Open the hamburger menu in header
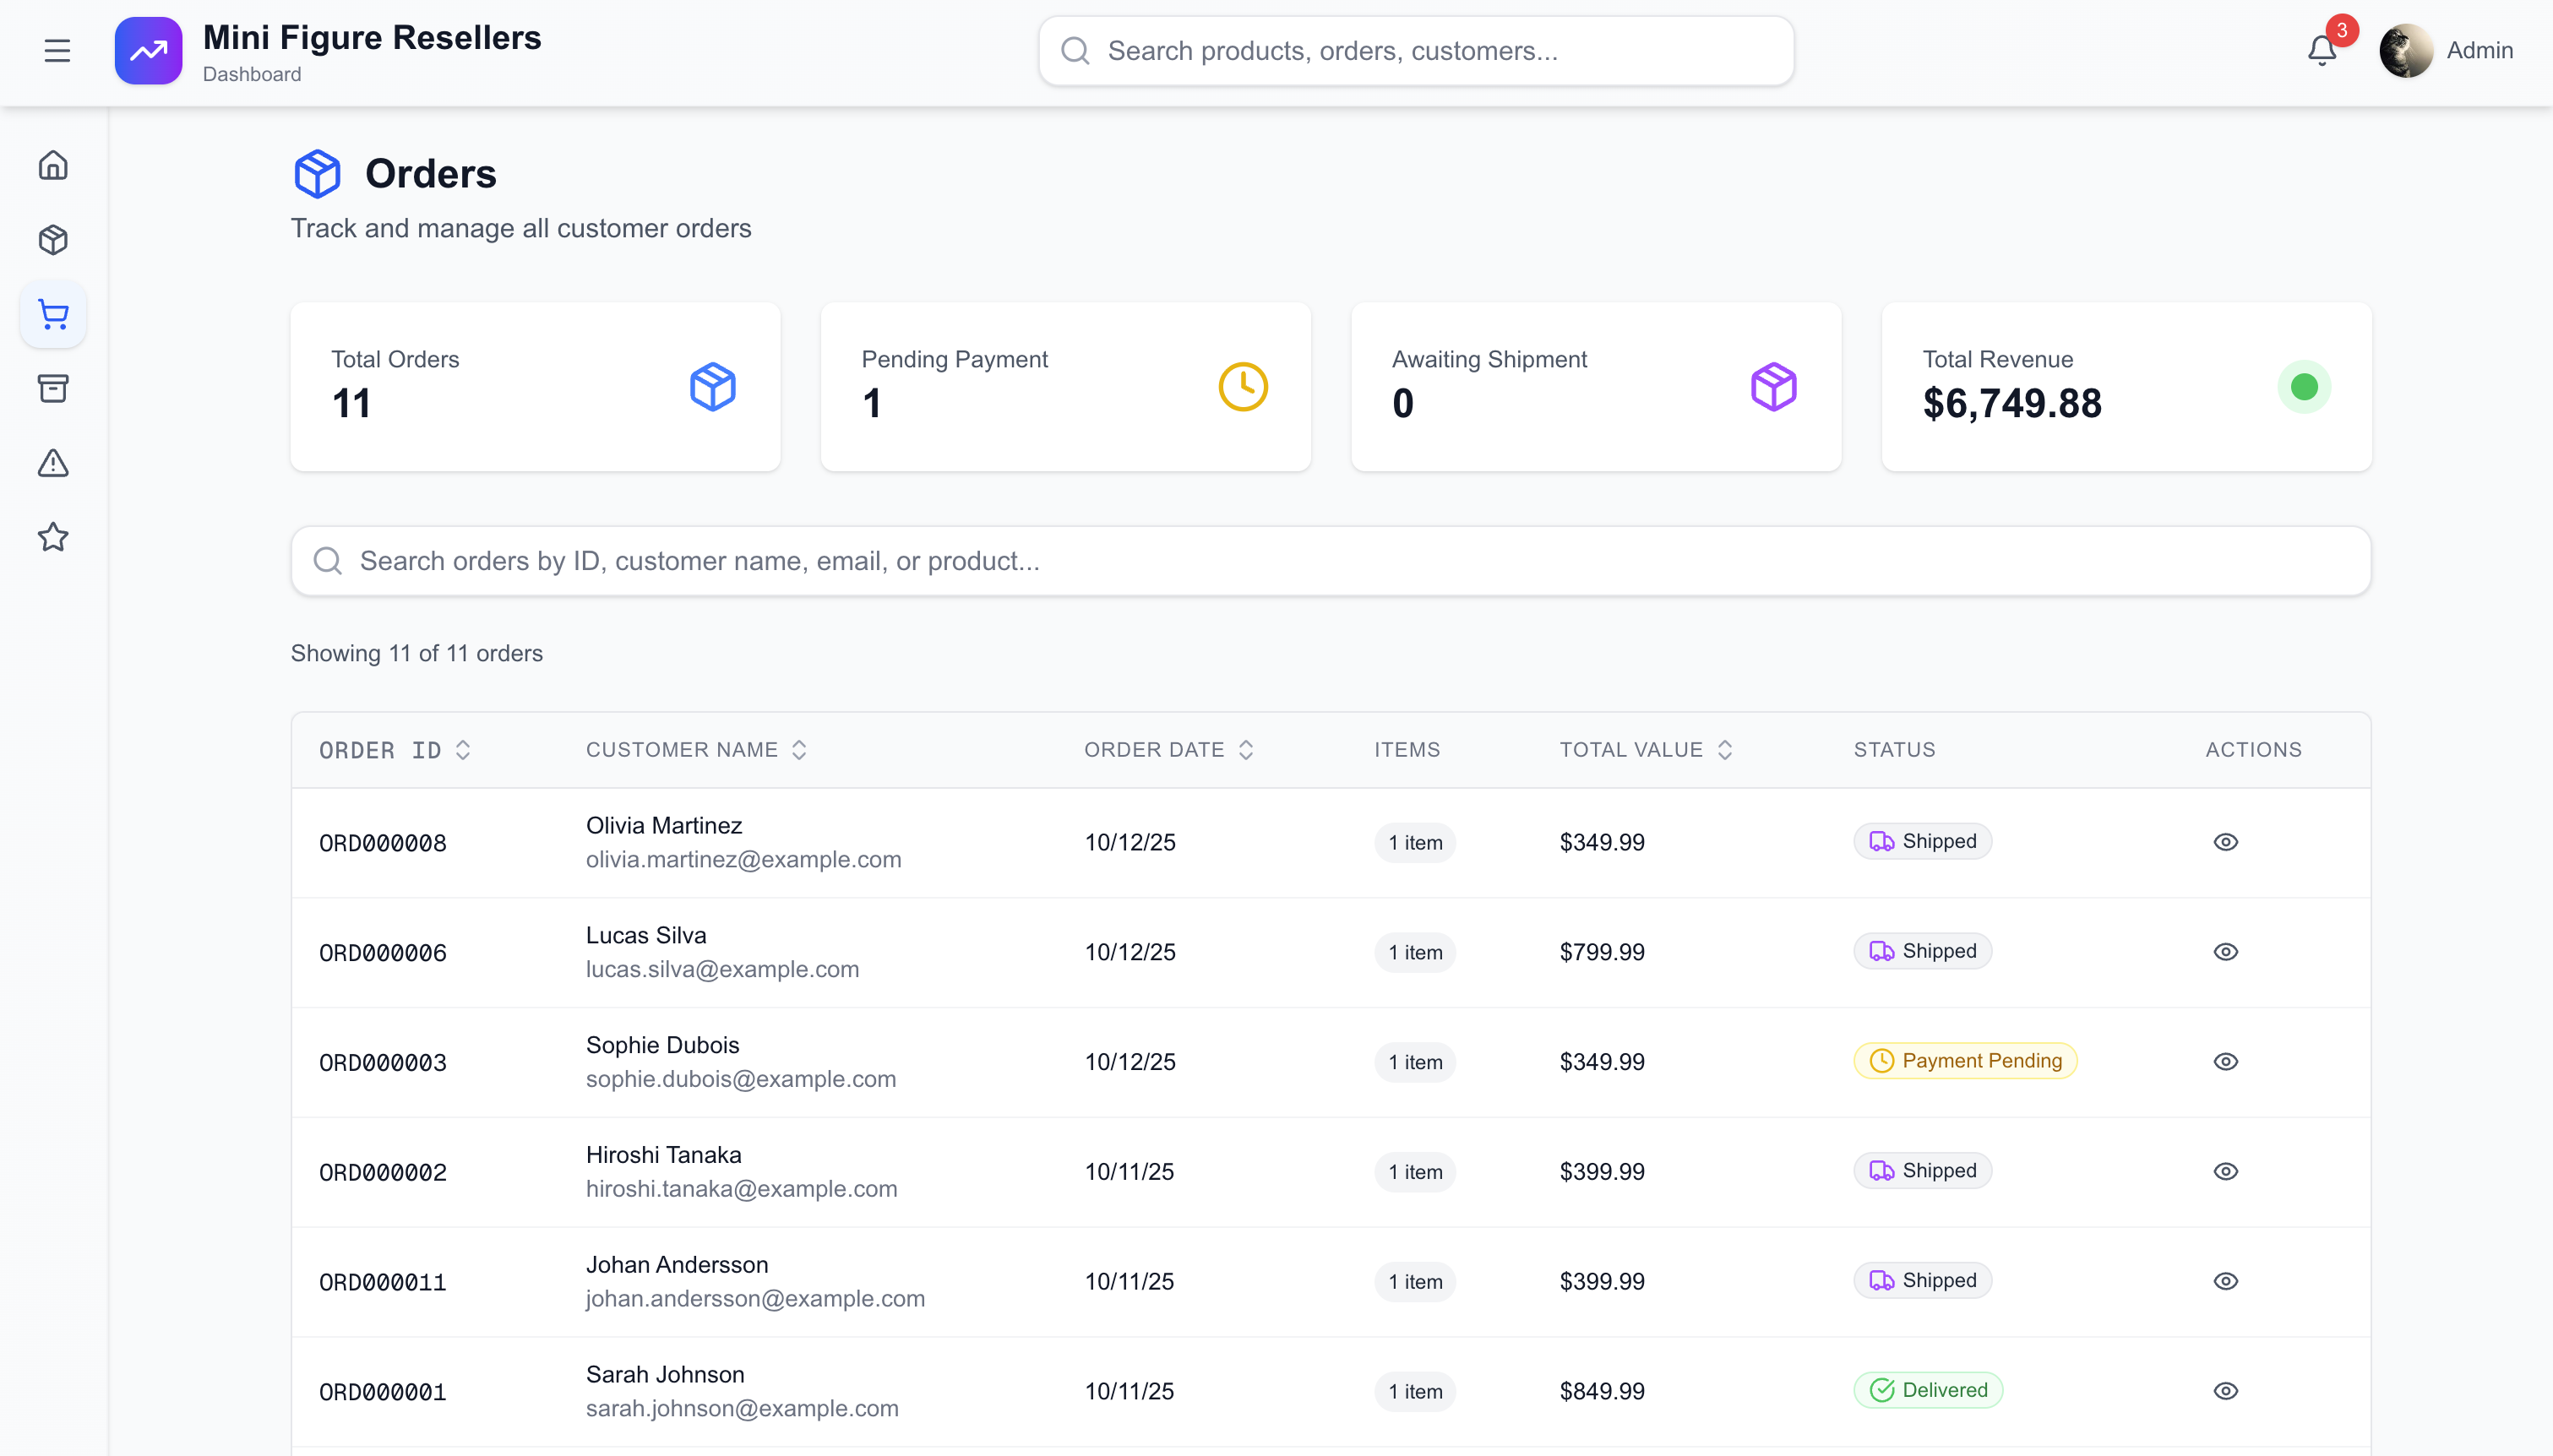This screenshot has height=1456, width=2553. point(57,51)
